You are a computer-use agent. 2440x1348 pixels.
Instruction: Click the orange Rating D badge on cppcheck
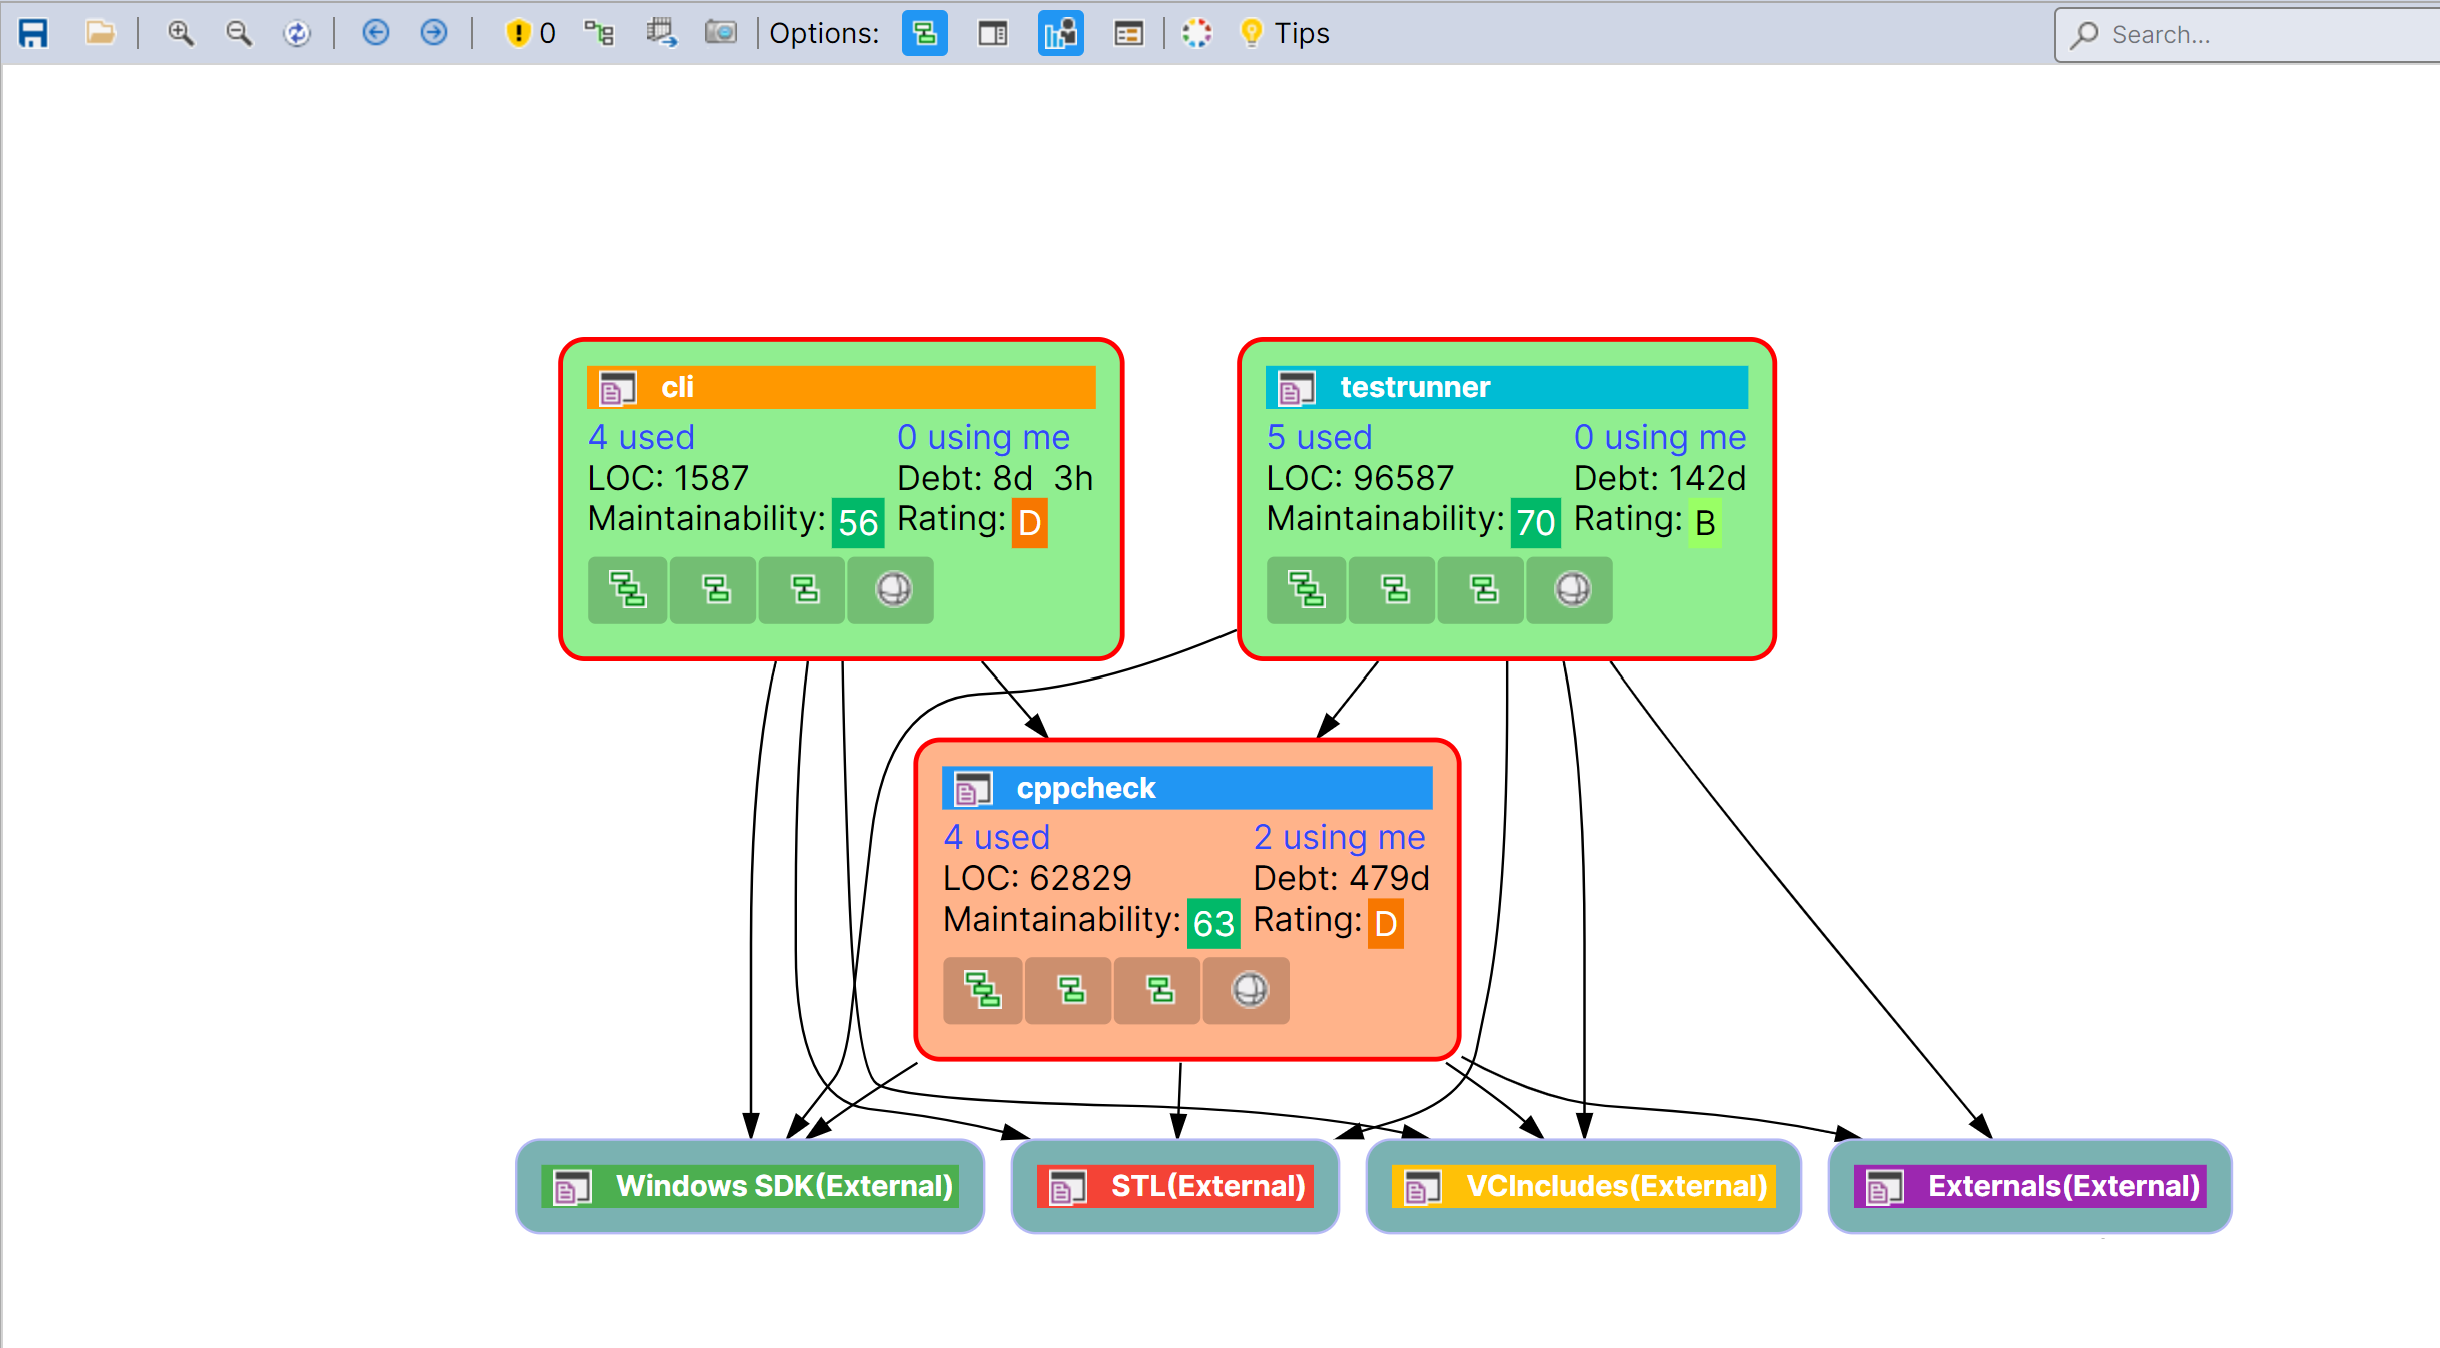click(x=1385, y=923)
